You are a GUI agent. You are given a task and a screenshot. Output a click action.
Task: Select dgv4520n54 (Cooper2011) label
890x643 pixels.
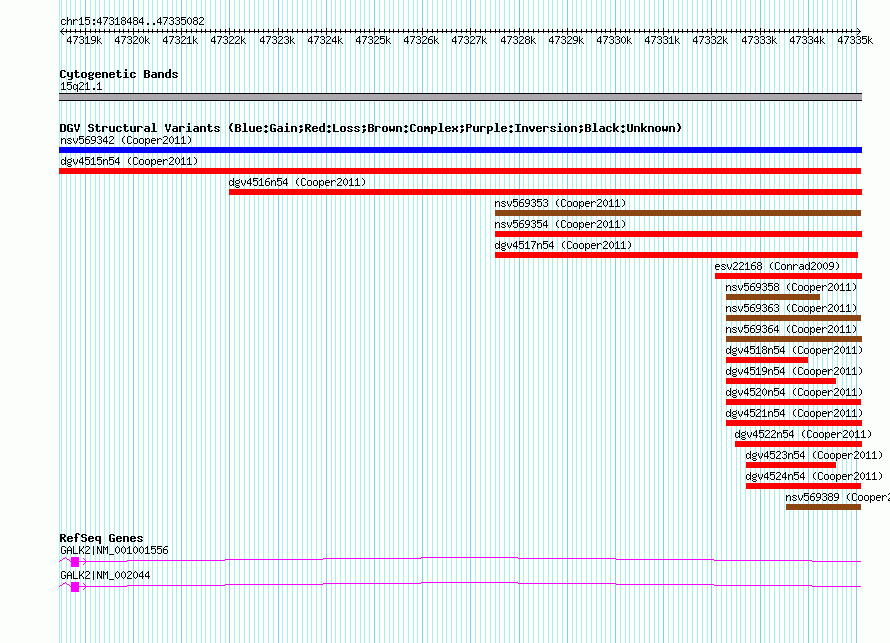(794, 392)
